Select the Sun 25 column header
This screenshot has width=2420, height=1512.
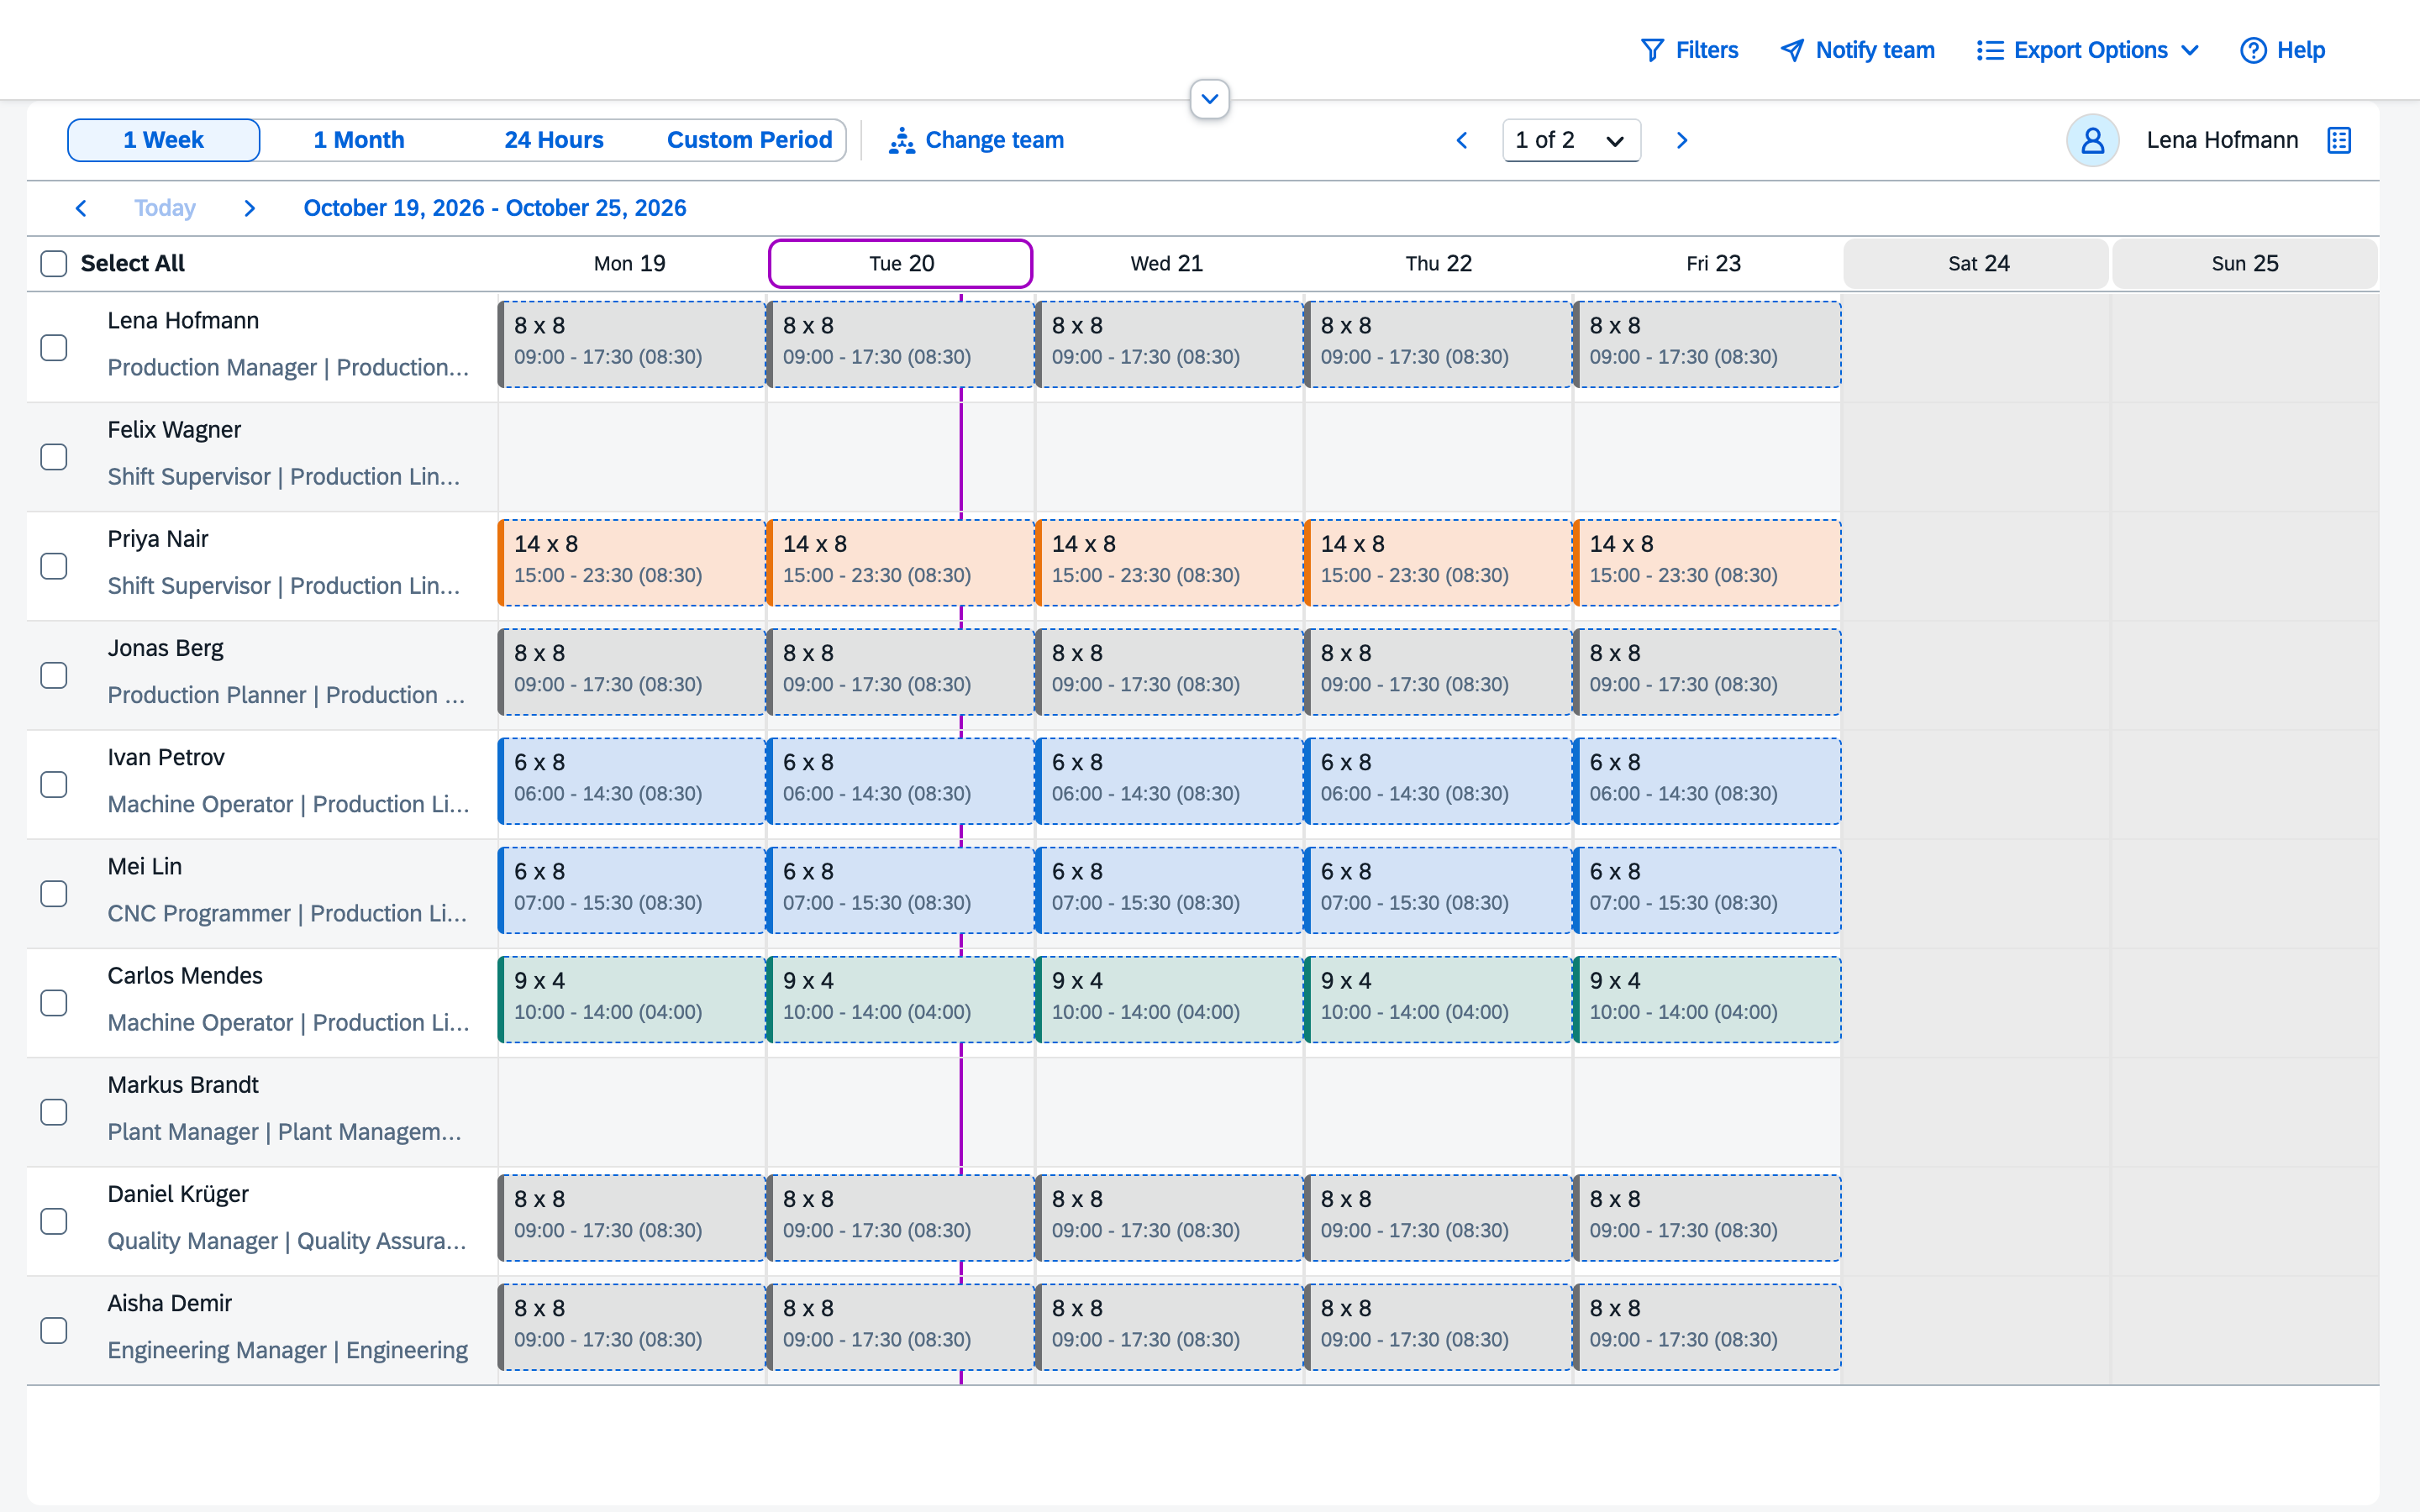2245,264
